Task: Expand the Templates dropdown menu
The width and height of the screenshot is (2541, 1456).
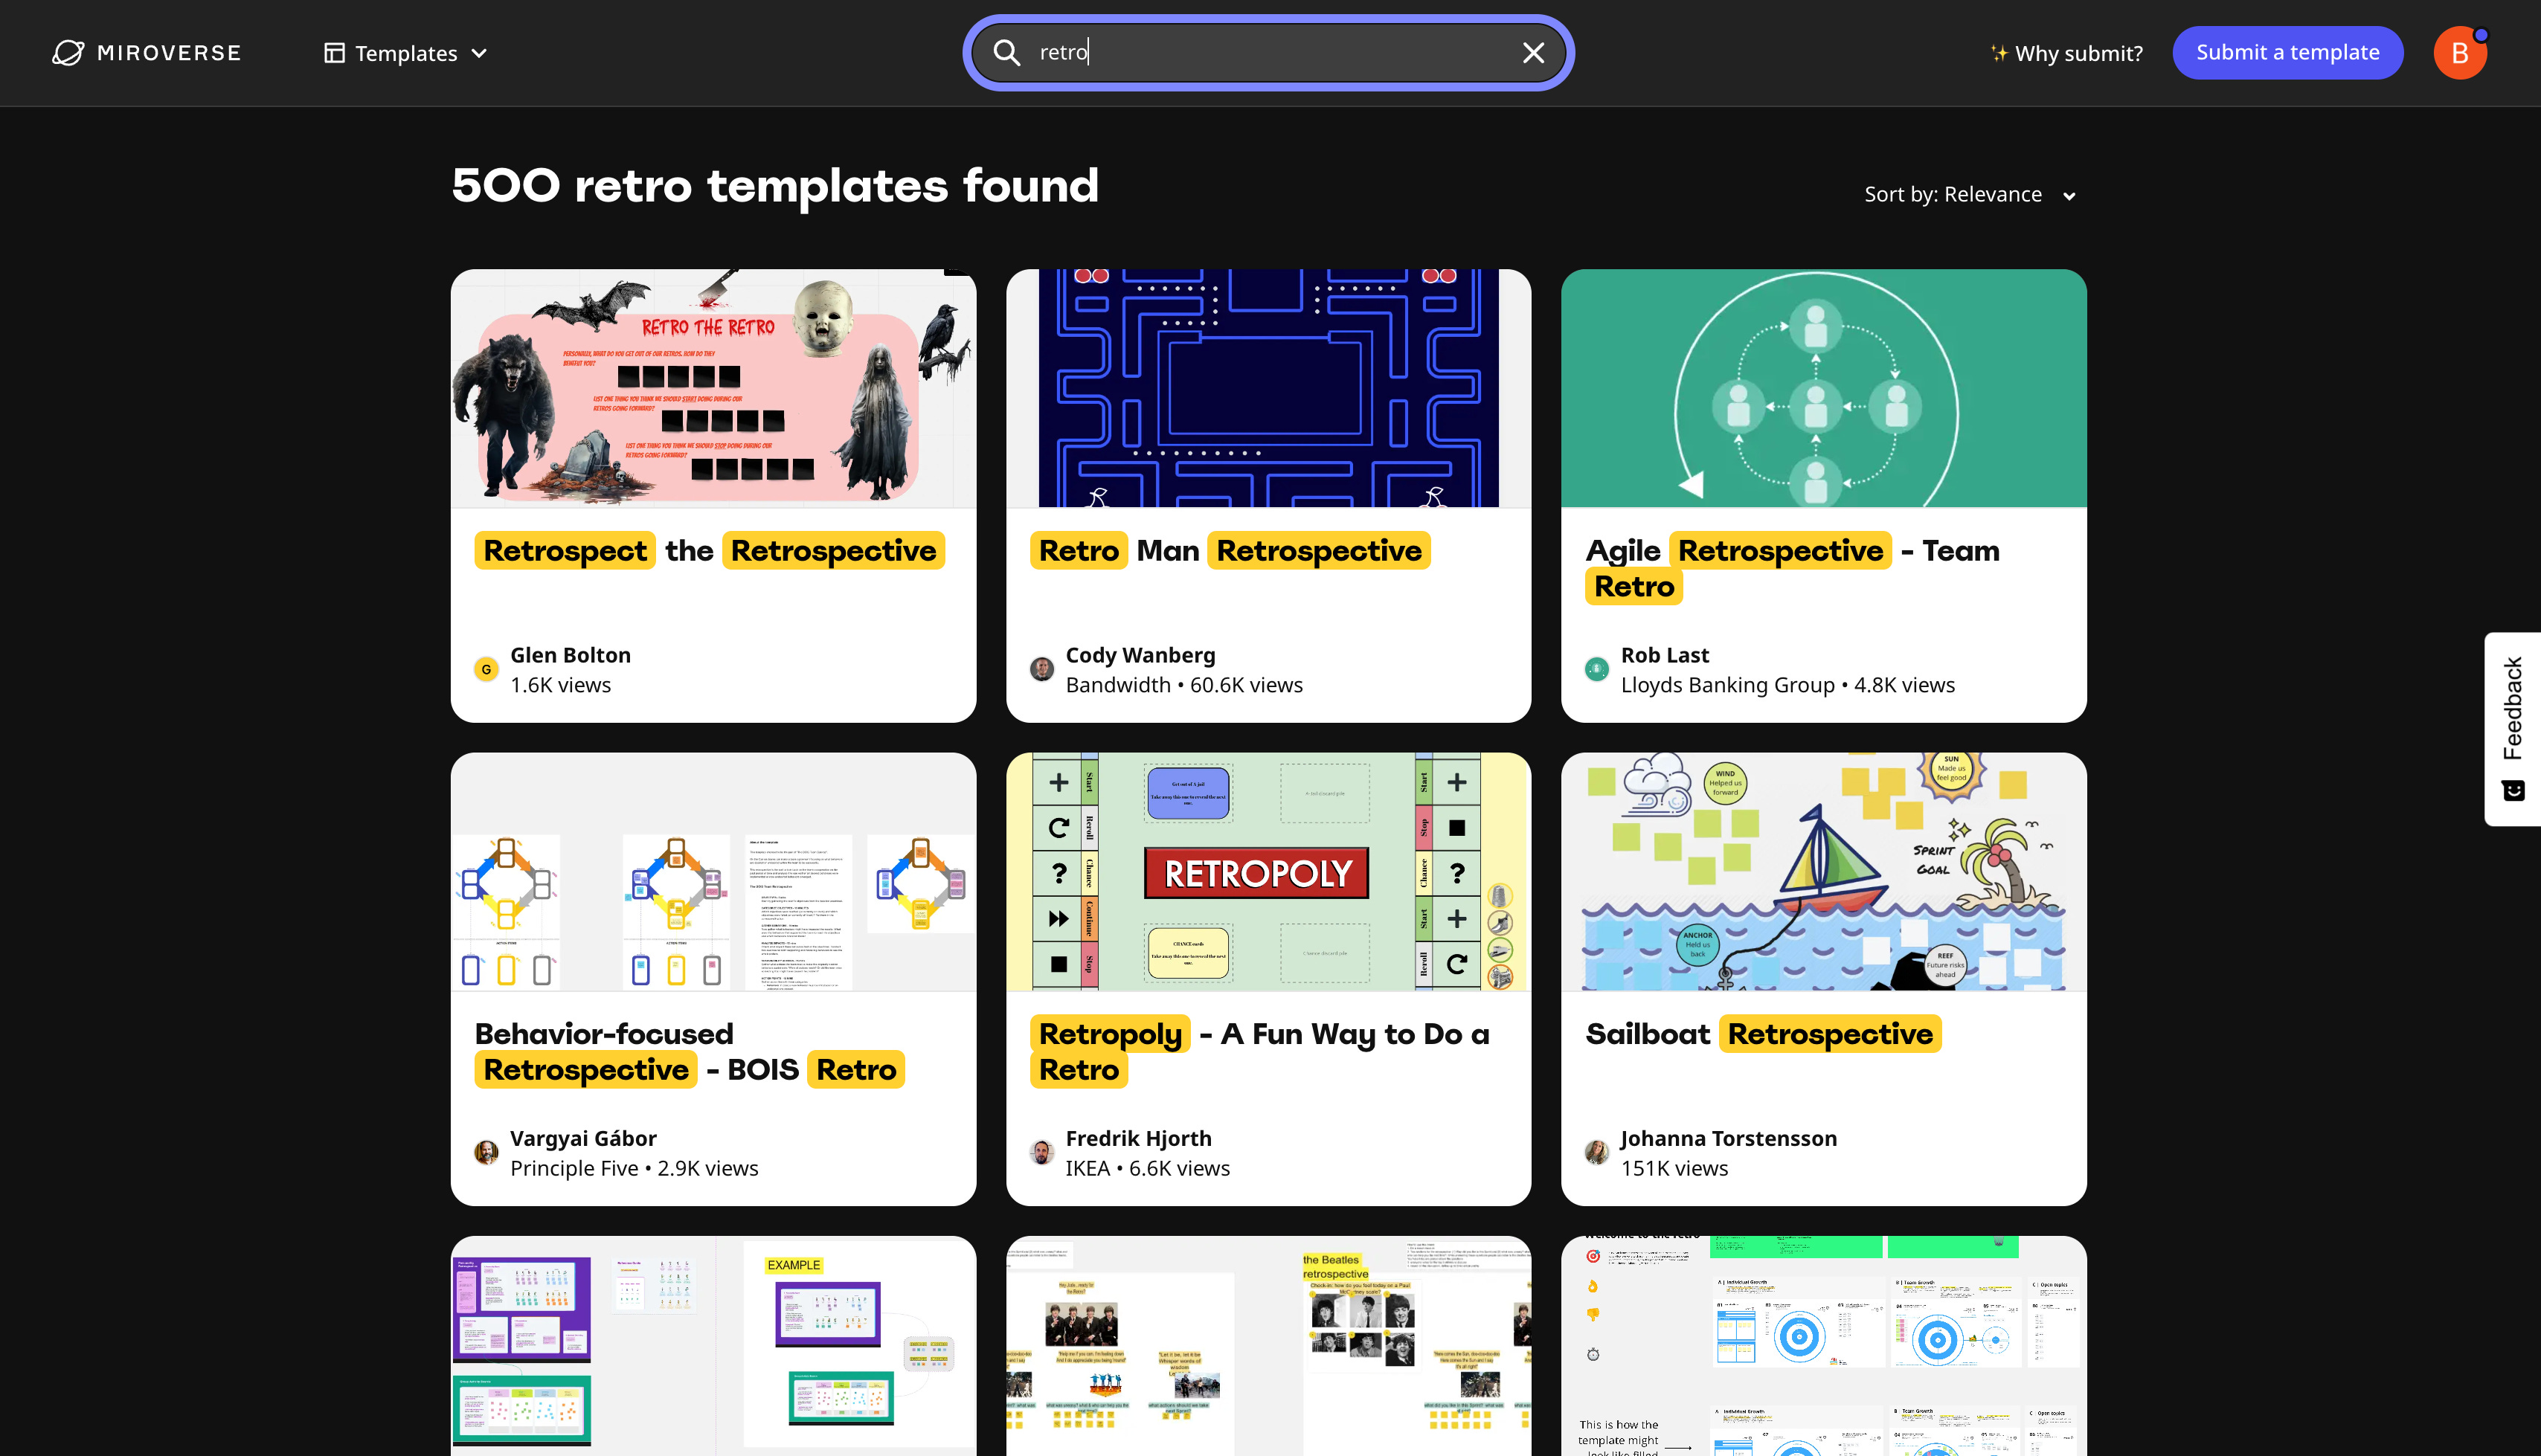Action: click(406, 53)
